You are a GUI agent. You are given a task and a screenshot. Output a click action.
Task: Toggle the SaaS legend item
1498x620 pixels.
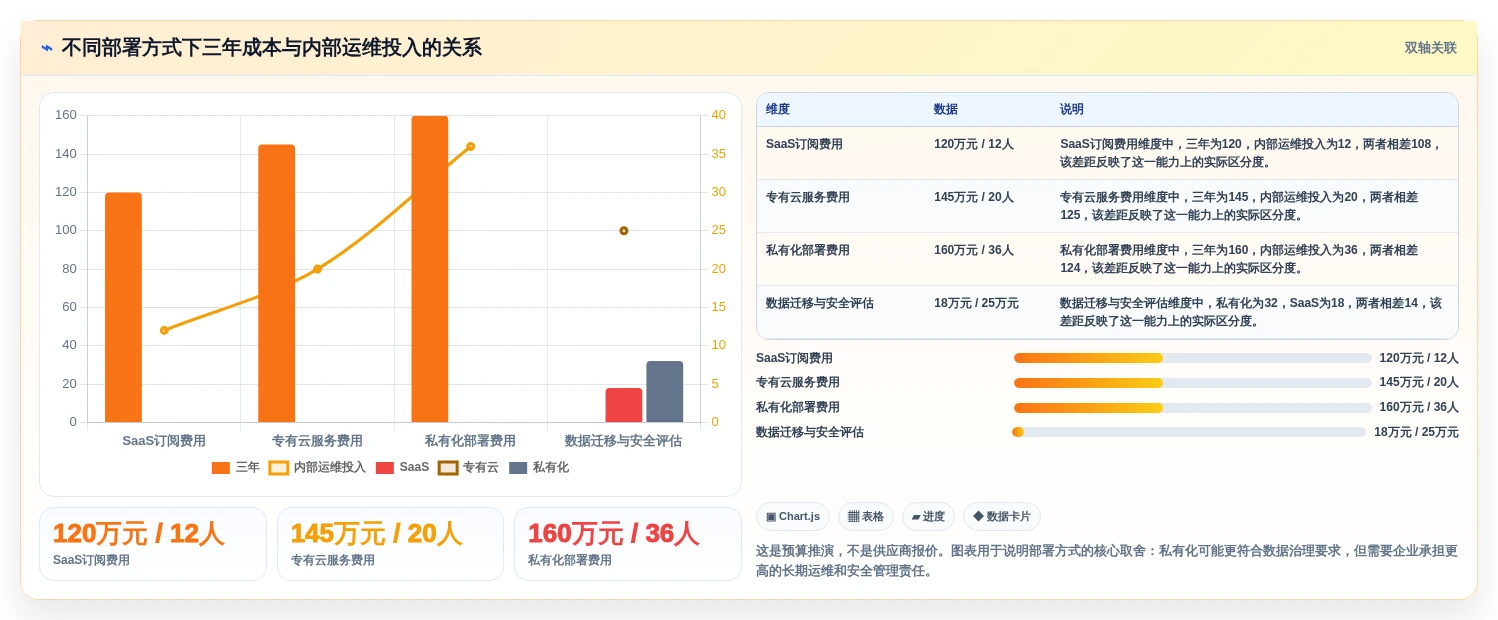pyautogui.click(x=403, y=467)
